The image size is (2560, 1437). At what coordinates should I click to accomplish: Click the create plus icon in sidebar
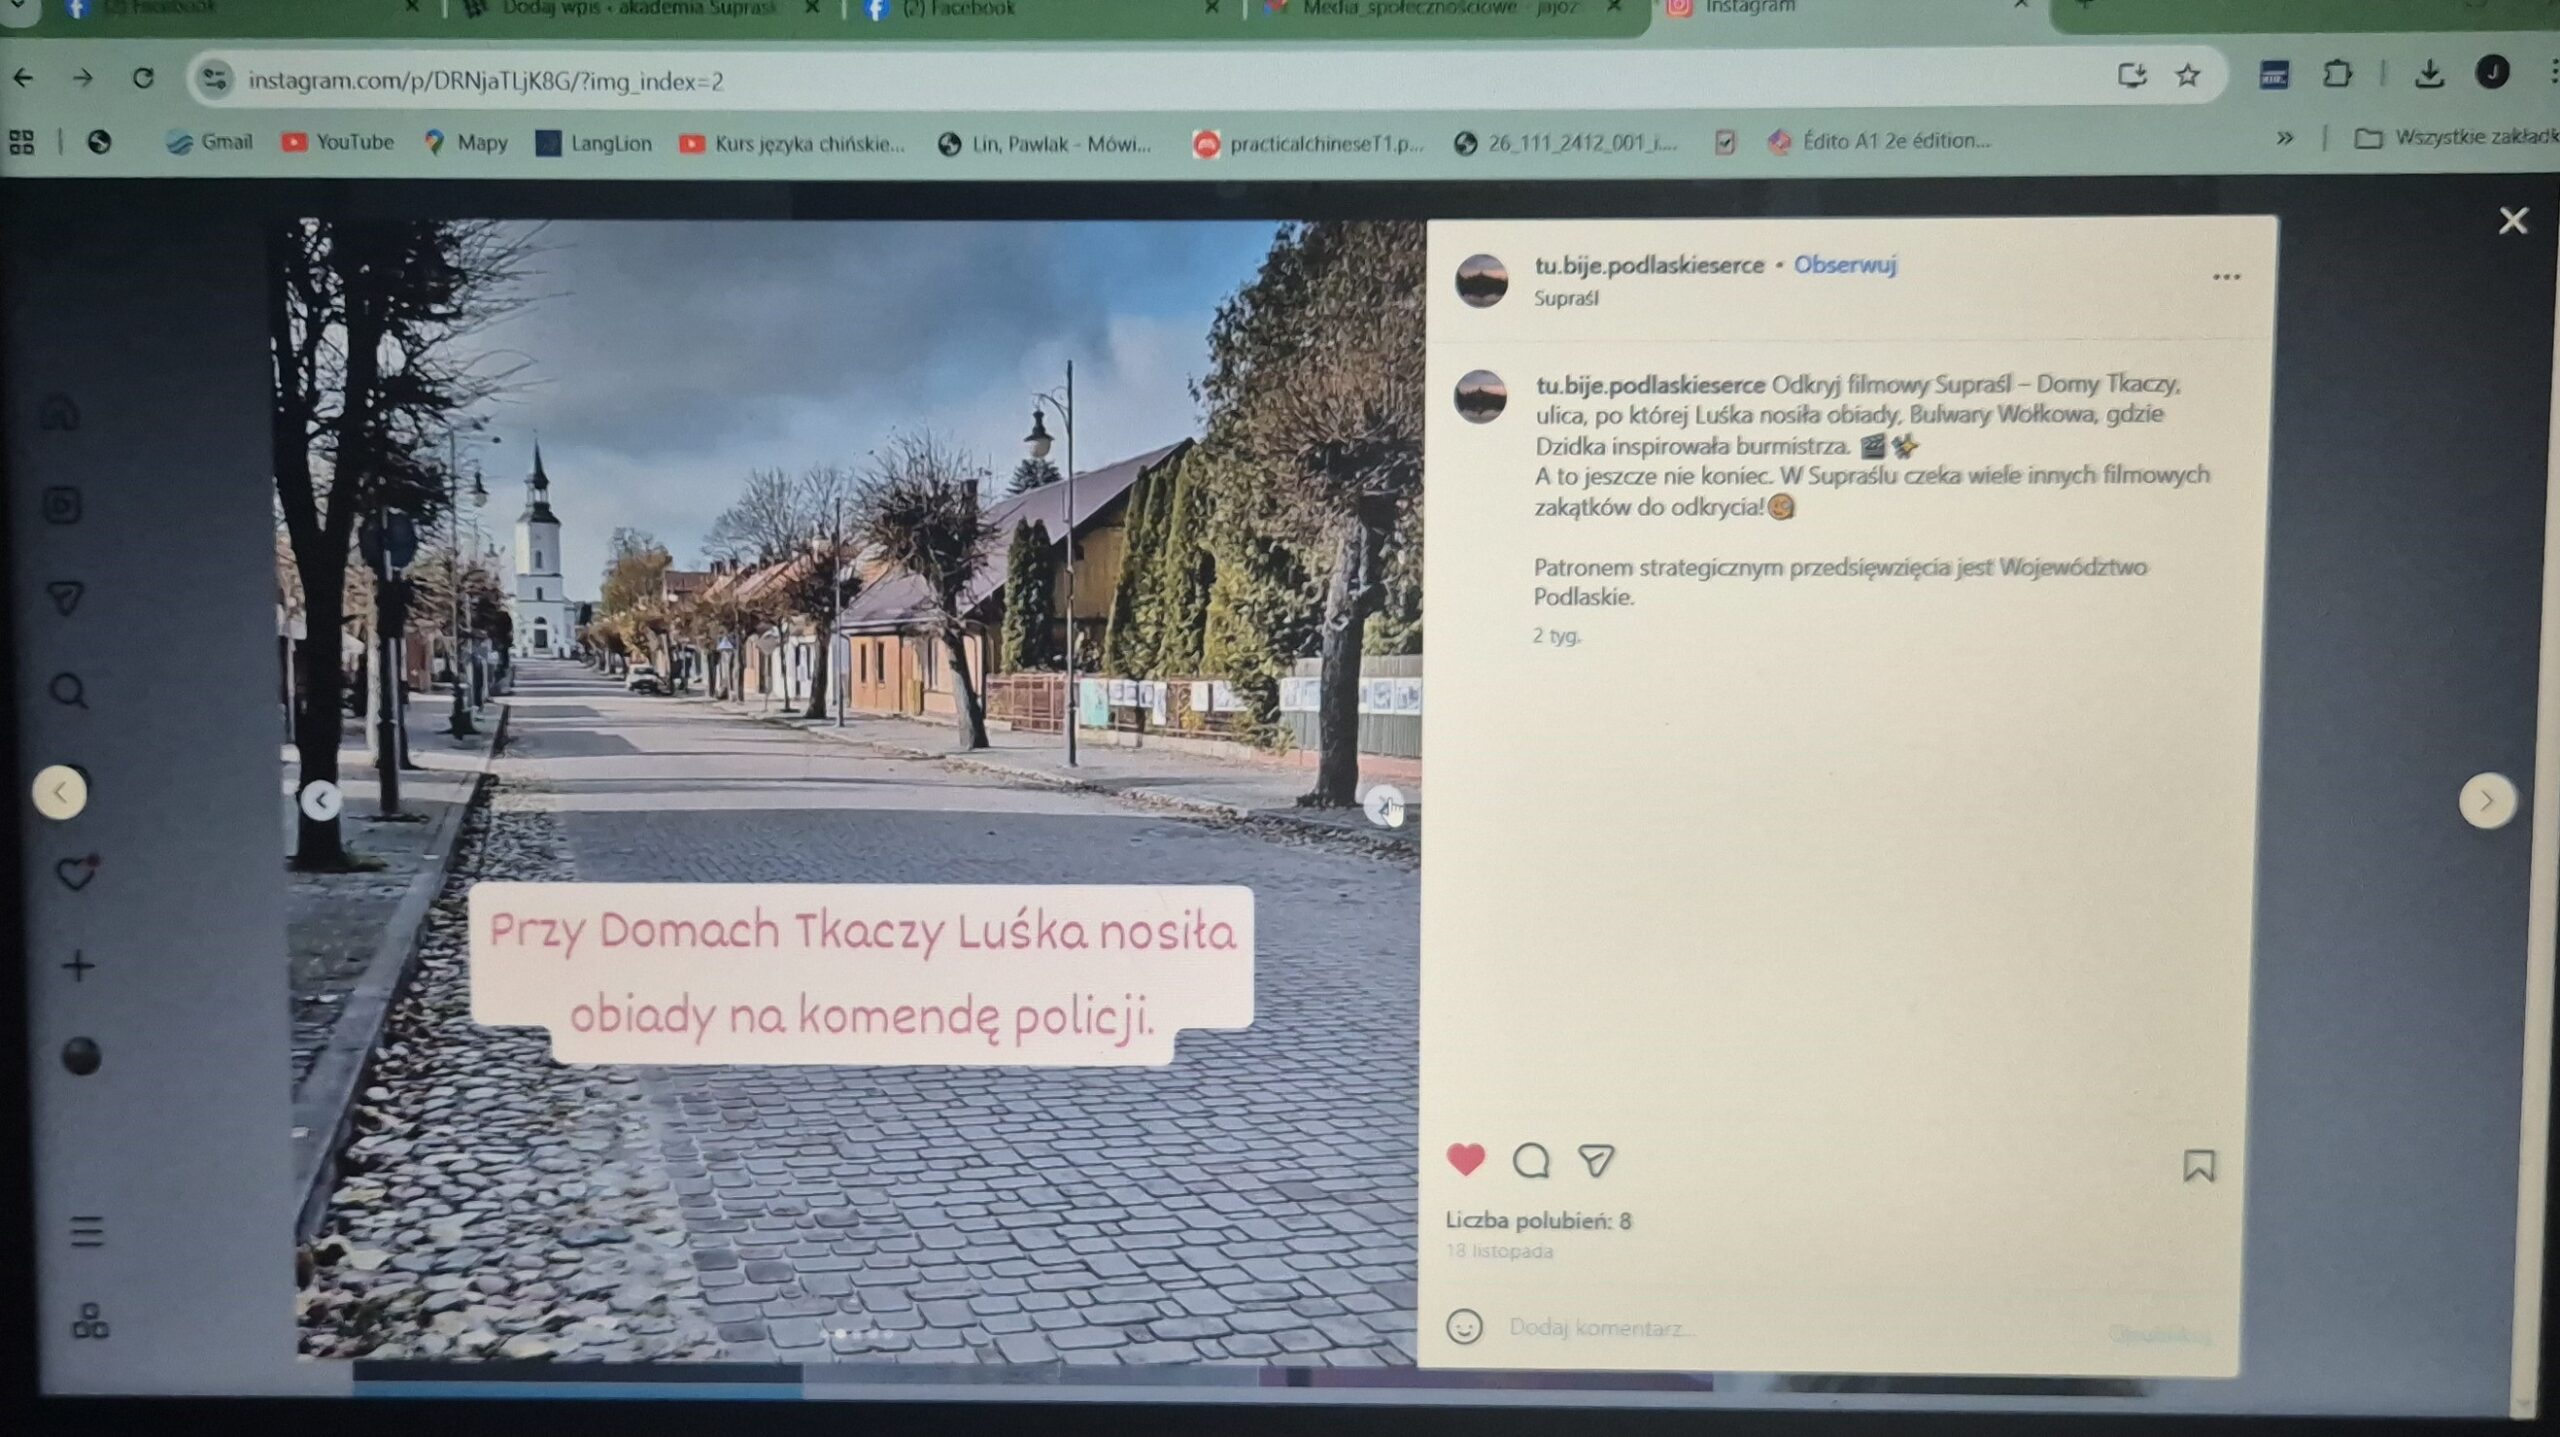(x=78, y=966)
